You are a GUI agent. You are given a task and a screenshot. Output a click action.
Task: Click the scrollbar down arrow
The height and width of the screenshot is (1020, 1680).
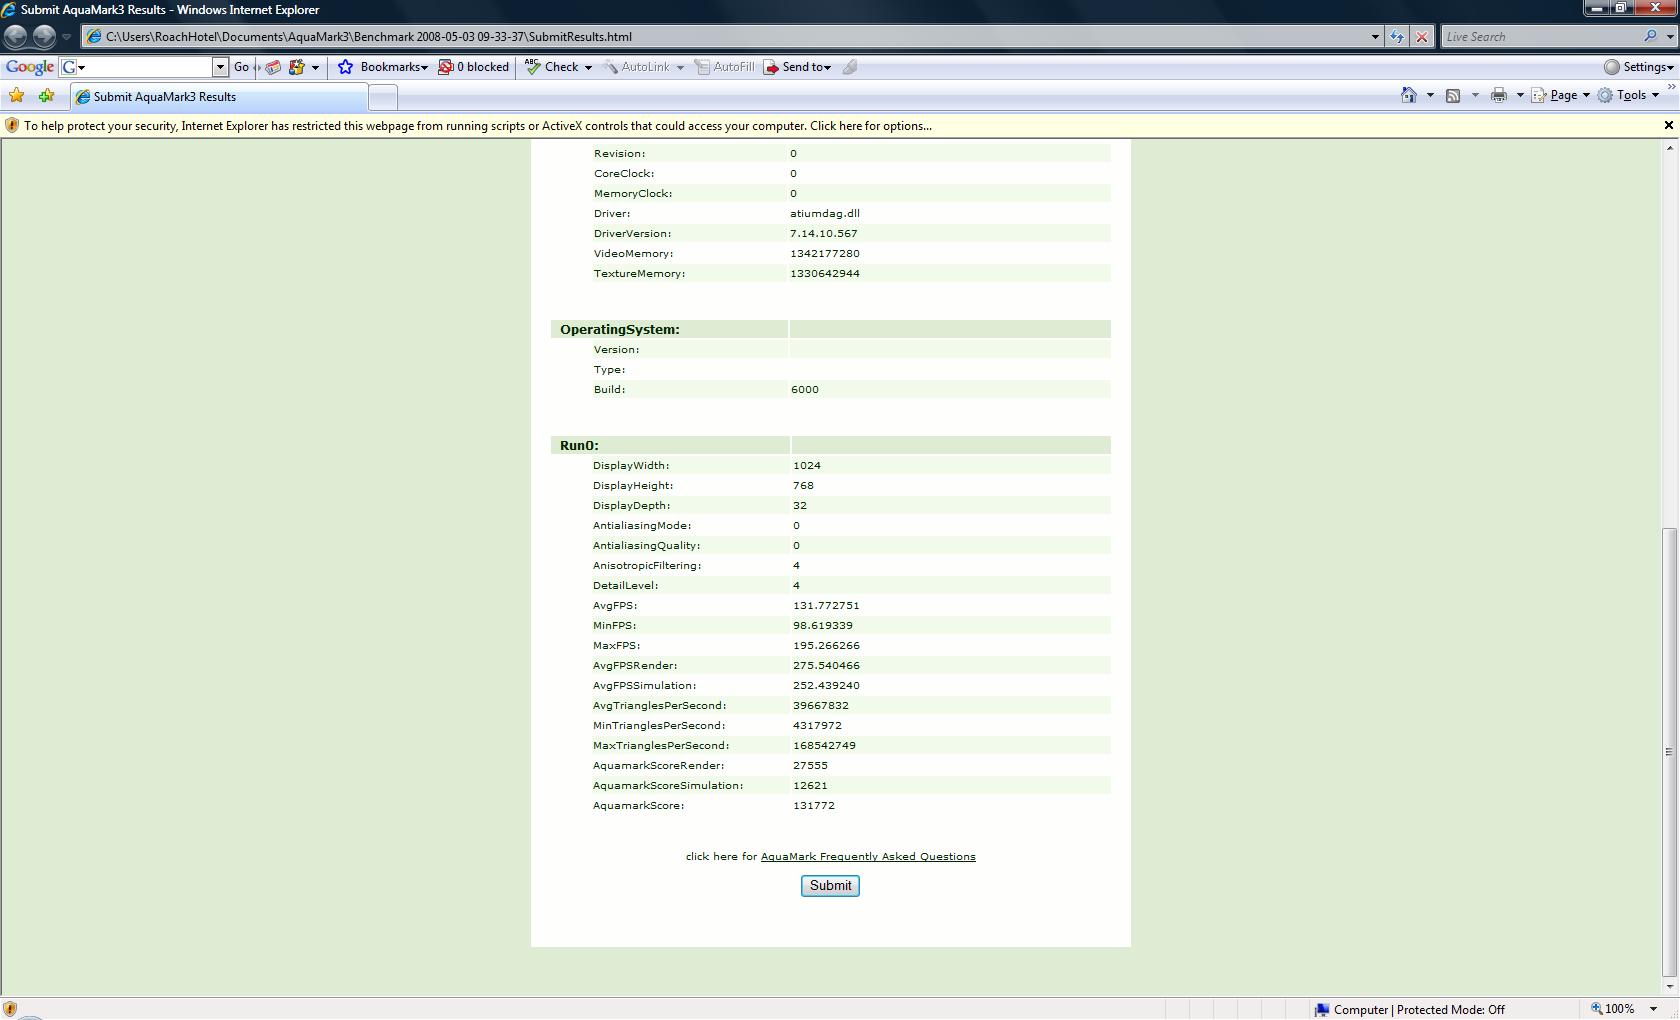click(1668, 987)
